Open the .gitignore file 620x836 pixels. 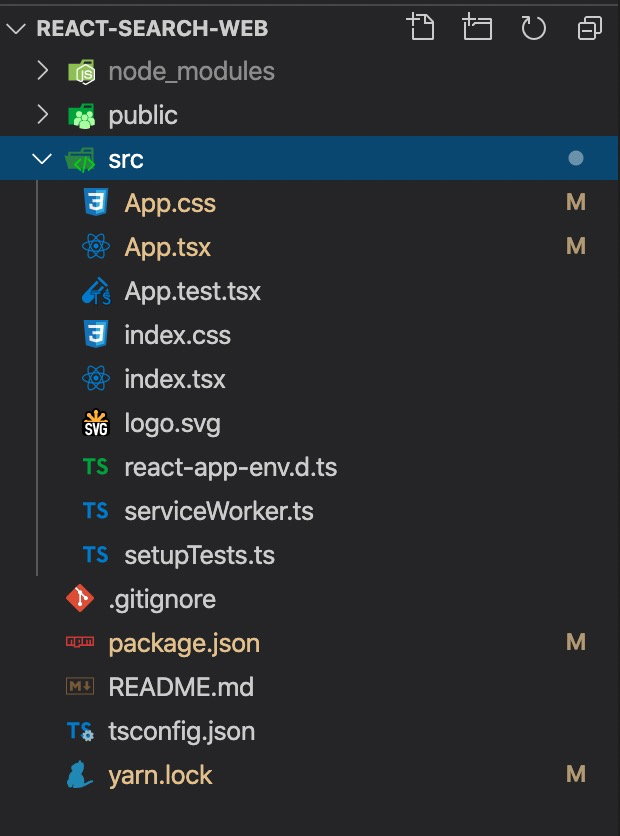[162, 600]
